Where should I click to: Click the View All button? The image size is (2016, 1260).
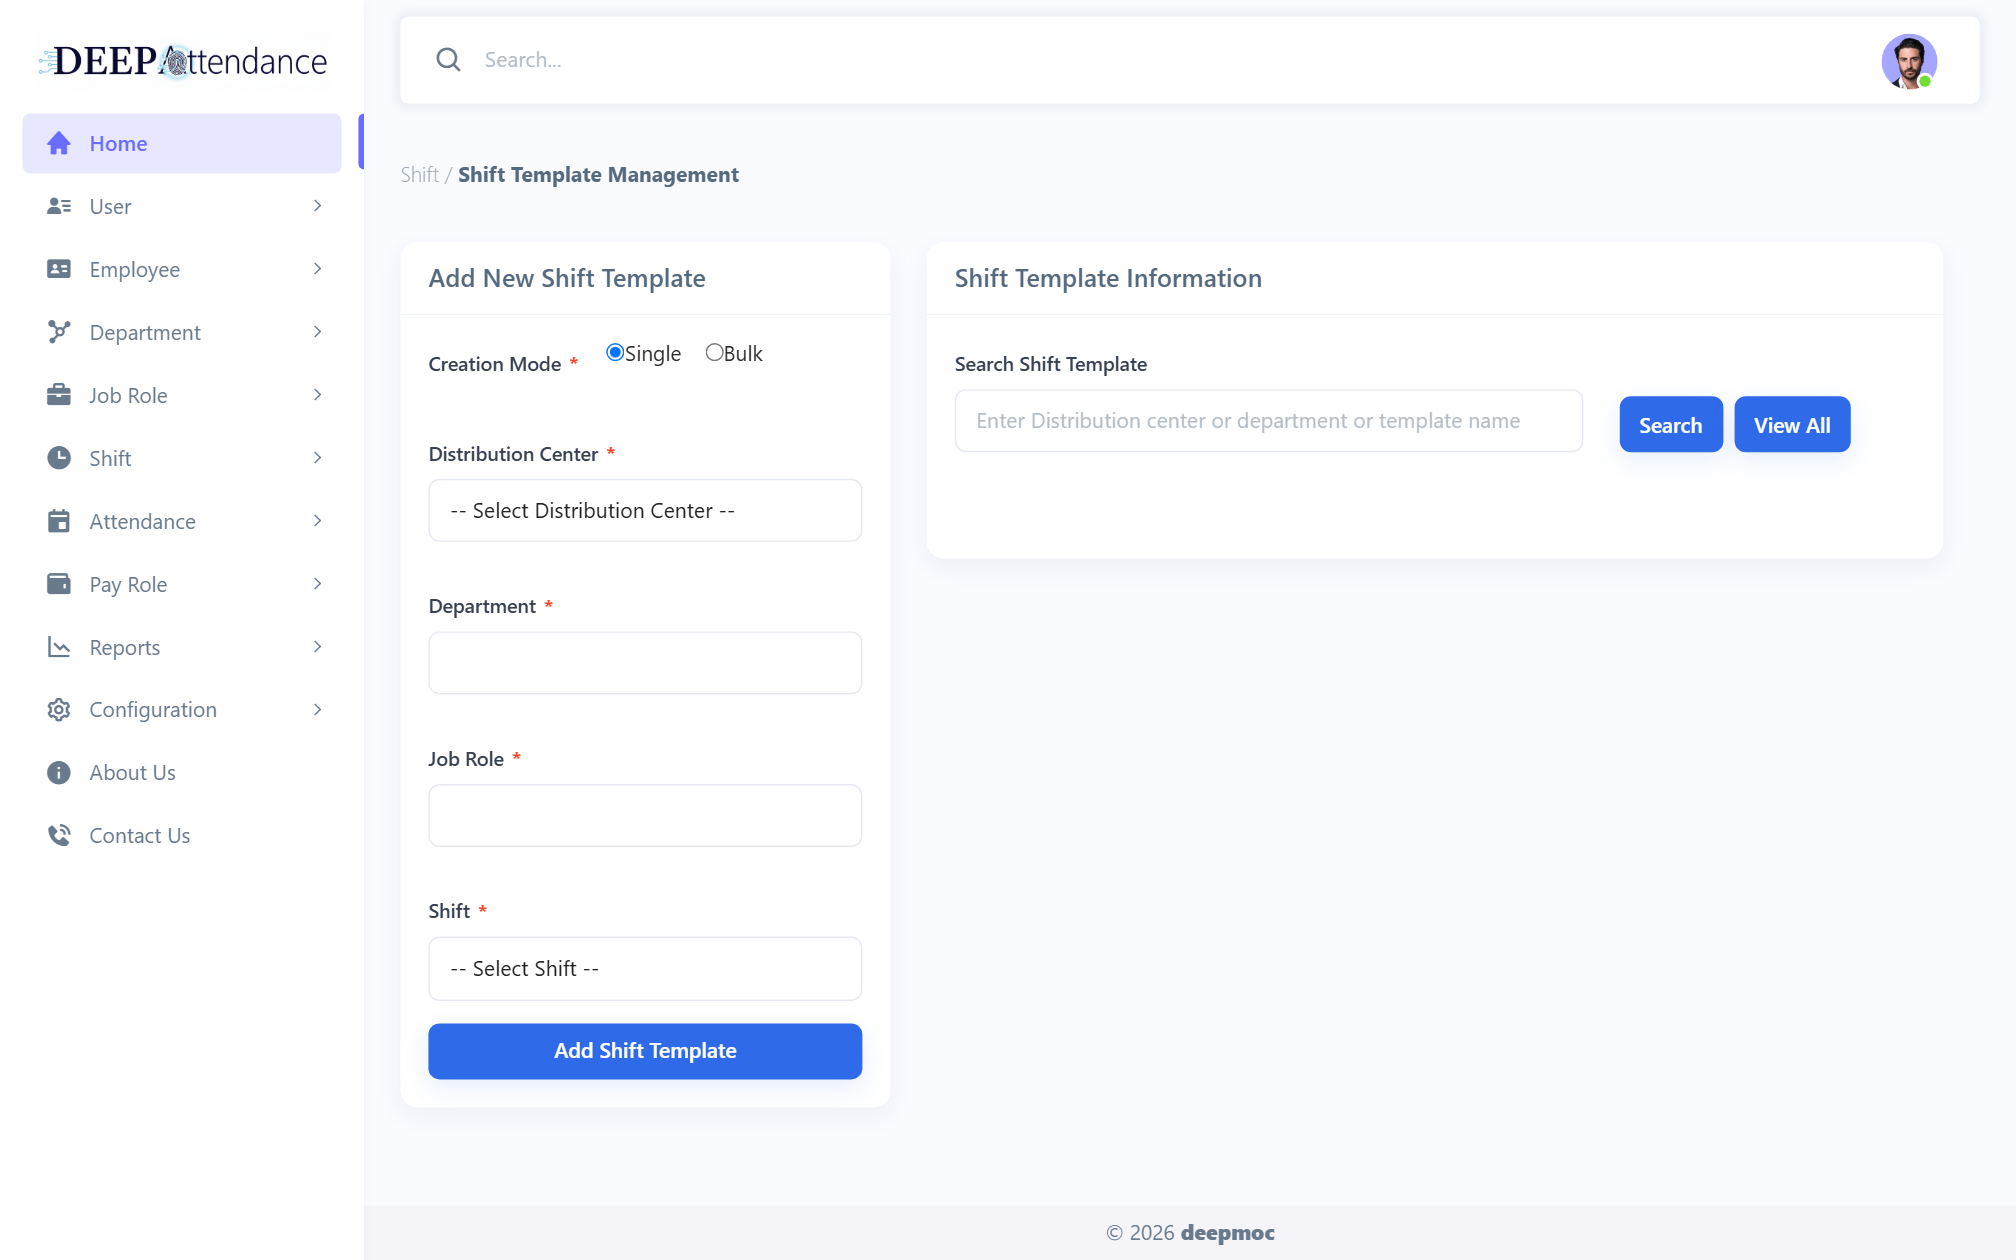1792,425
